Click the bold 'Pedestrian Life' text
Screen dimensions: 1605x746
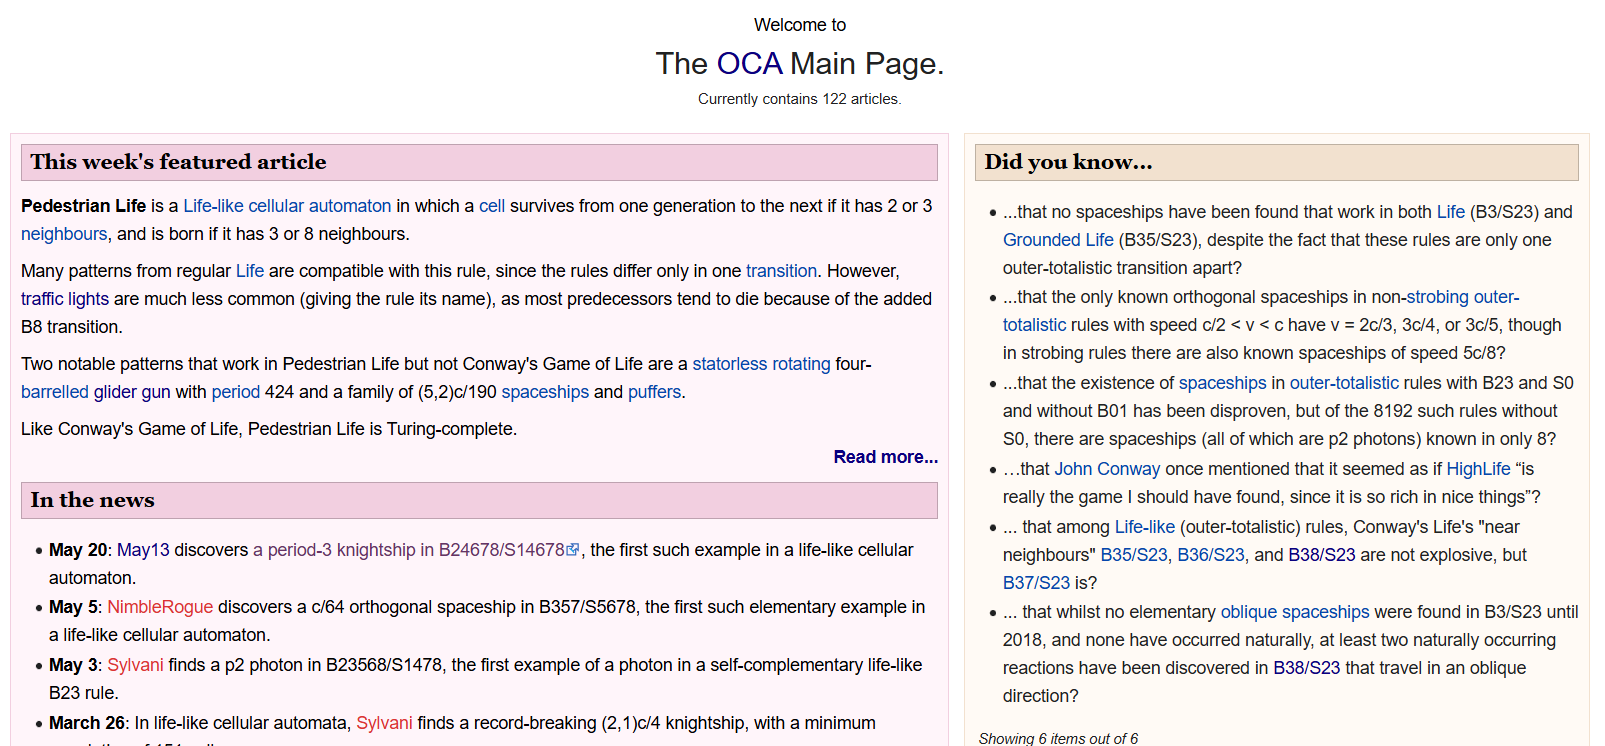click(x=84, y=206)
